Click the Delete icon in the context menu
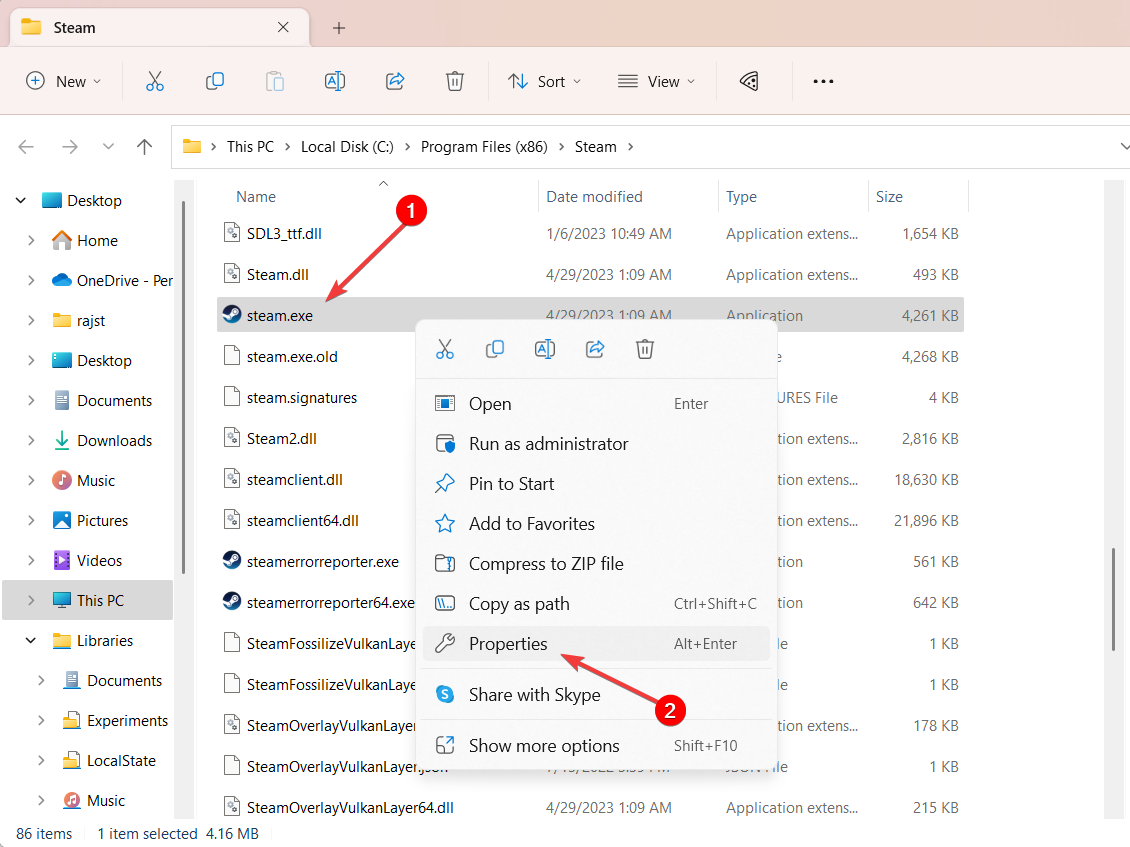Viewport: 1130px width, 847px height. [645, 350]
